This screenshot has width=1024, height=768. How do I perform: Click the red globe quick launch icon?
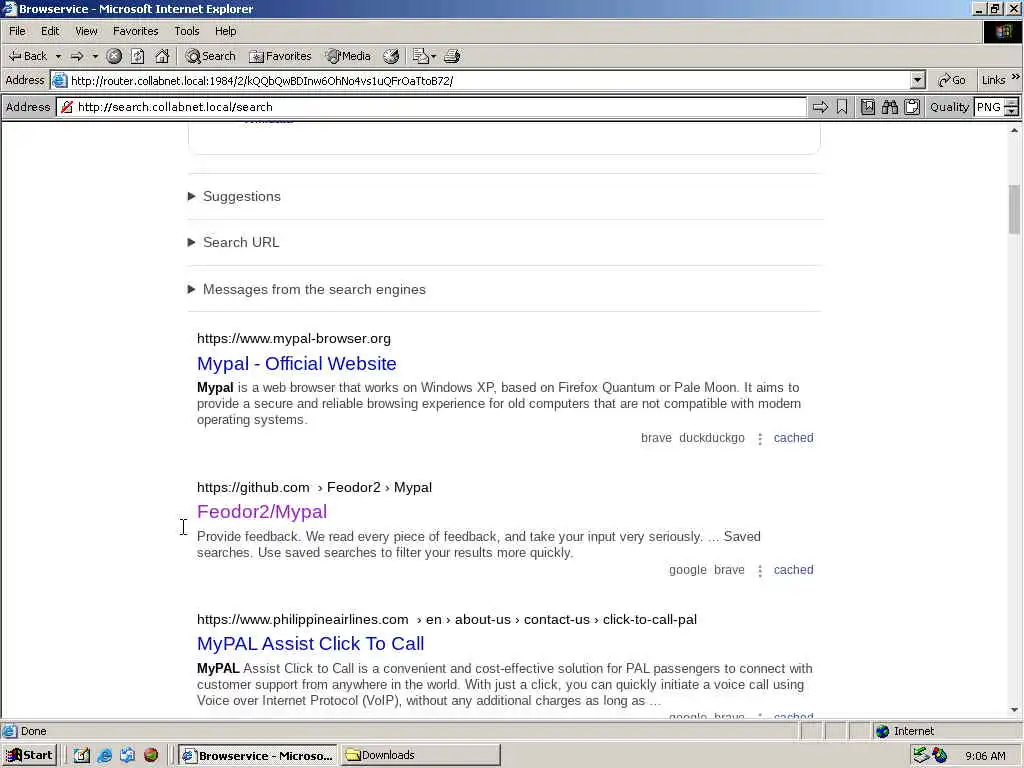[x=151, y=756]
